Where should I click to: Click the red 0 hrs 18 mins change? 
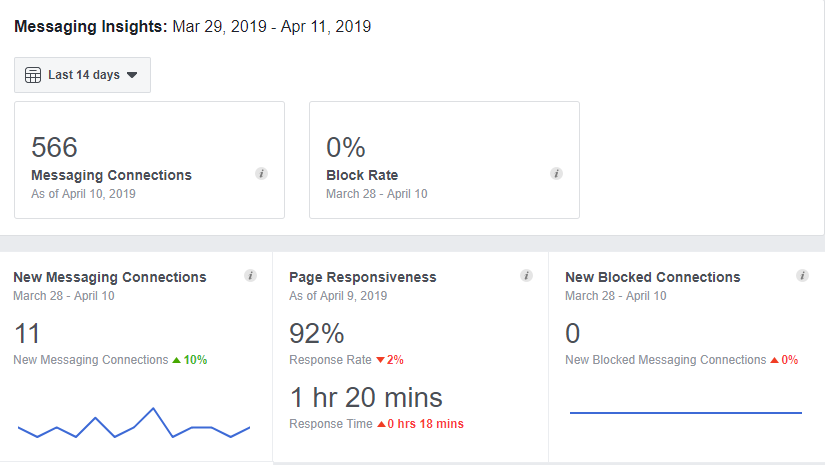420,424
